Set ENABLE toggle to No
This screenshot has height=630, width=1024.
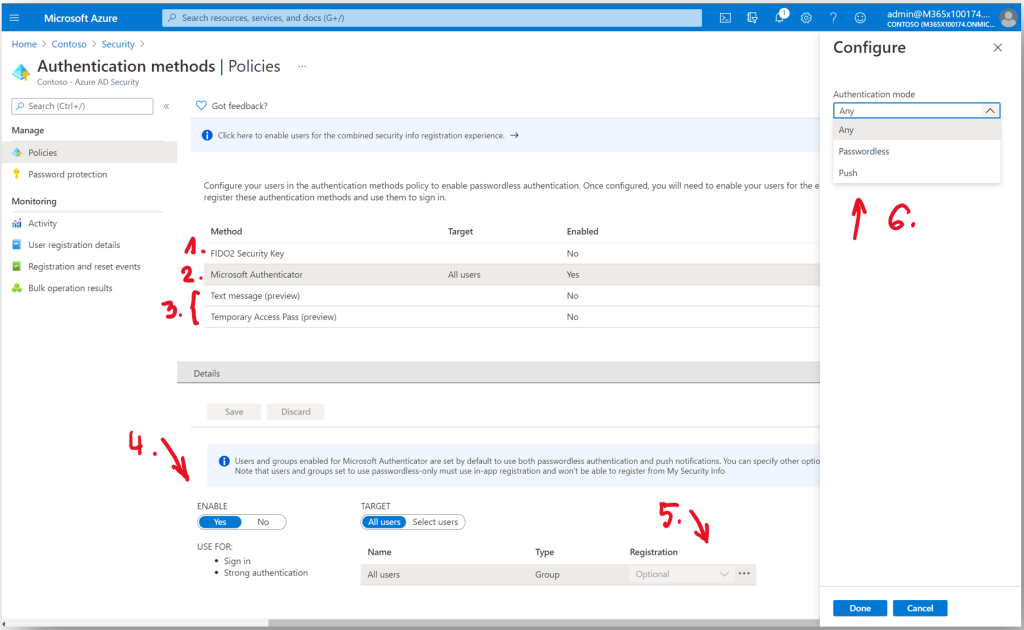[x=263, y=522]
